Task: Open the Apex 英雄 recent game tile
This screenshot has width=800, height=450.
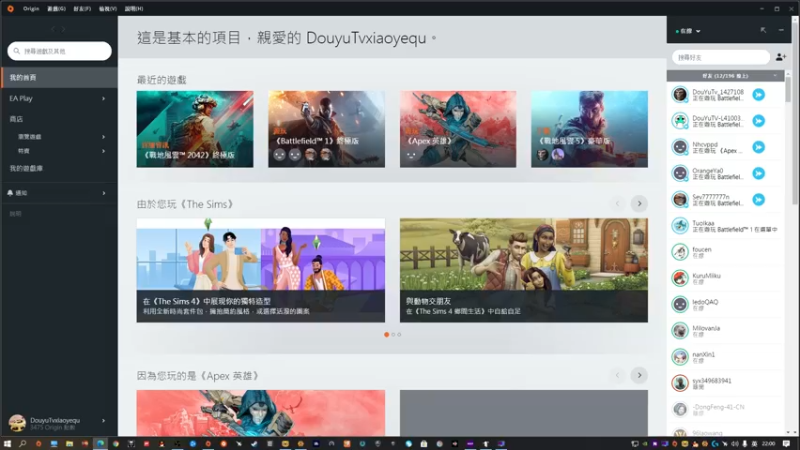Action: (458, 129)
